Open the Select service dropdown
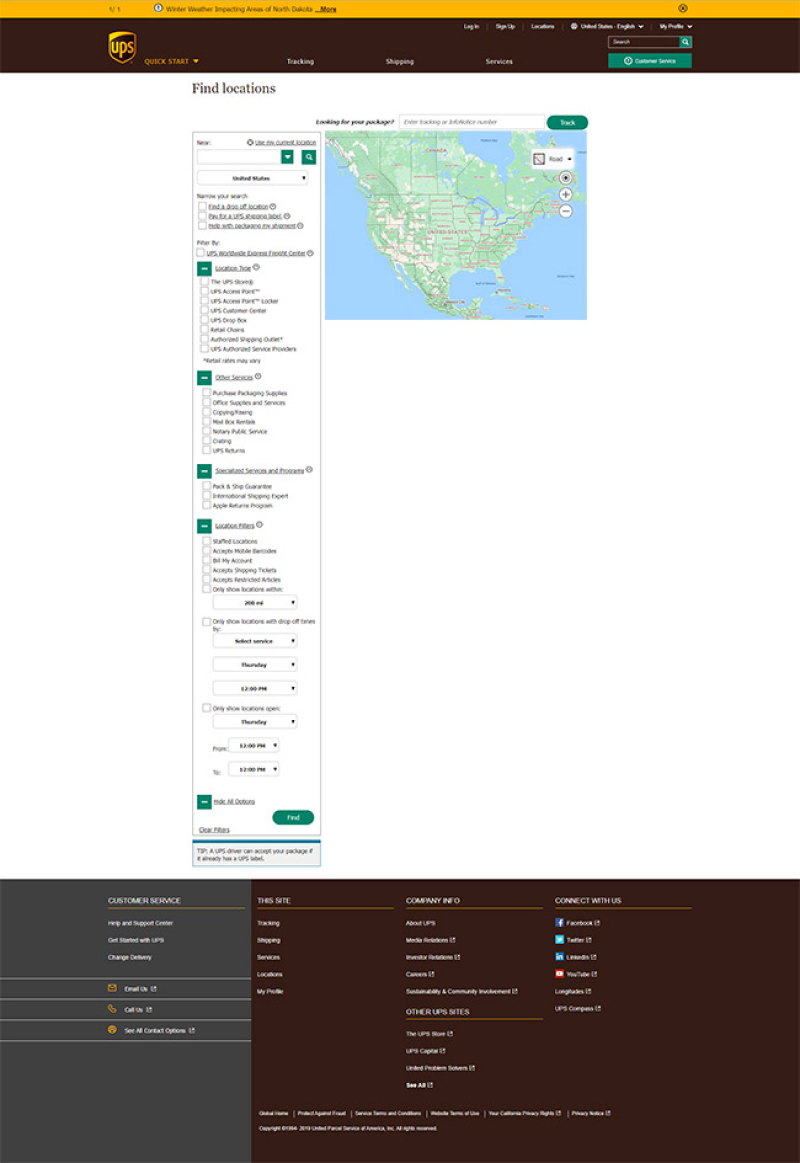The width and height of the screenshot is (800, 1163). 255,641
